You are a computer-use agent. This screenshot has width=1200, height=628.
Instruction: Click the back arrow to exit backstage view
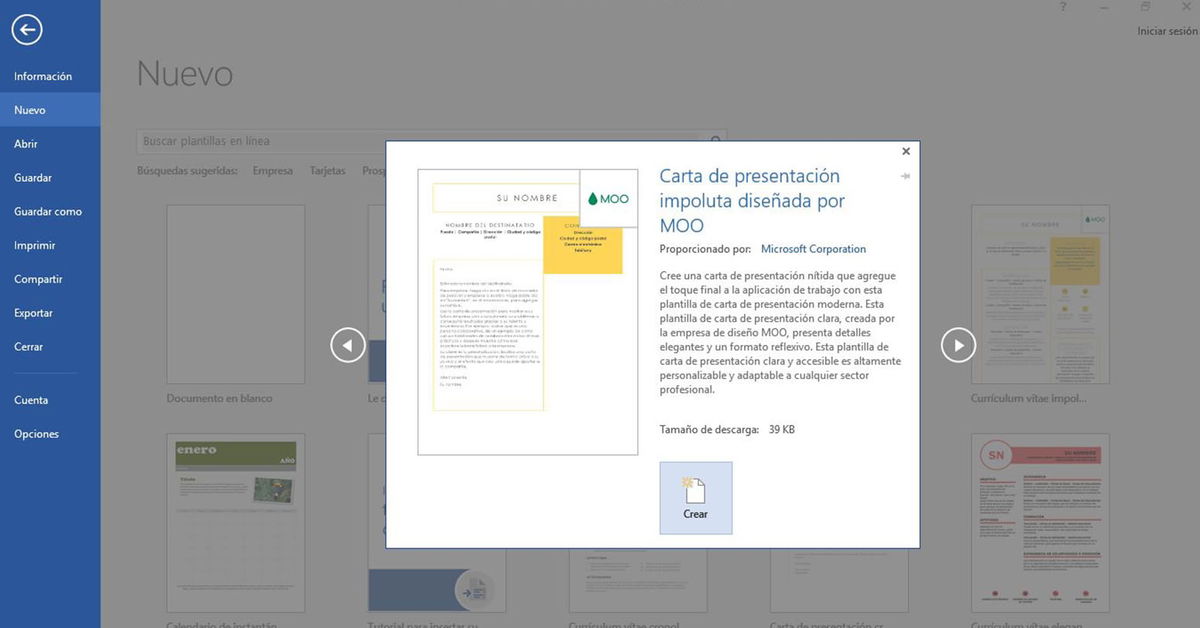26,29
